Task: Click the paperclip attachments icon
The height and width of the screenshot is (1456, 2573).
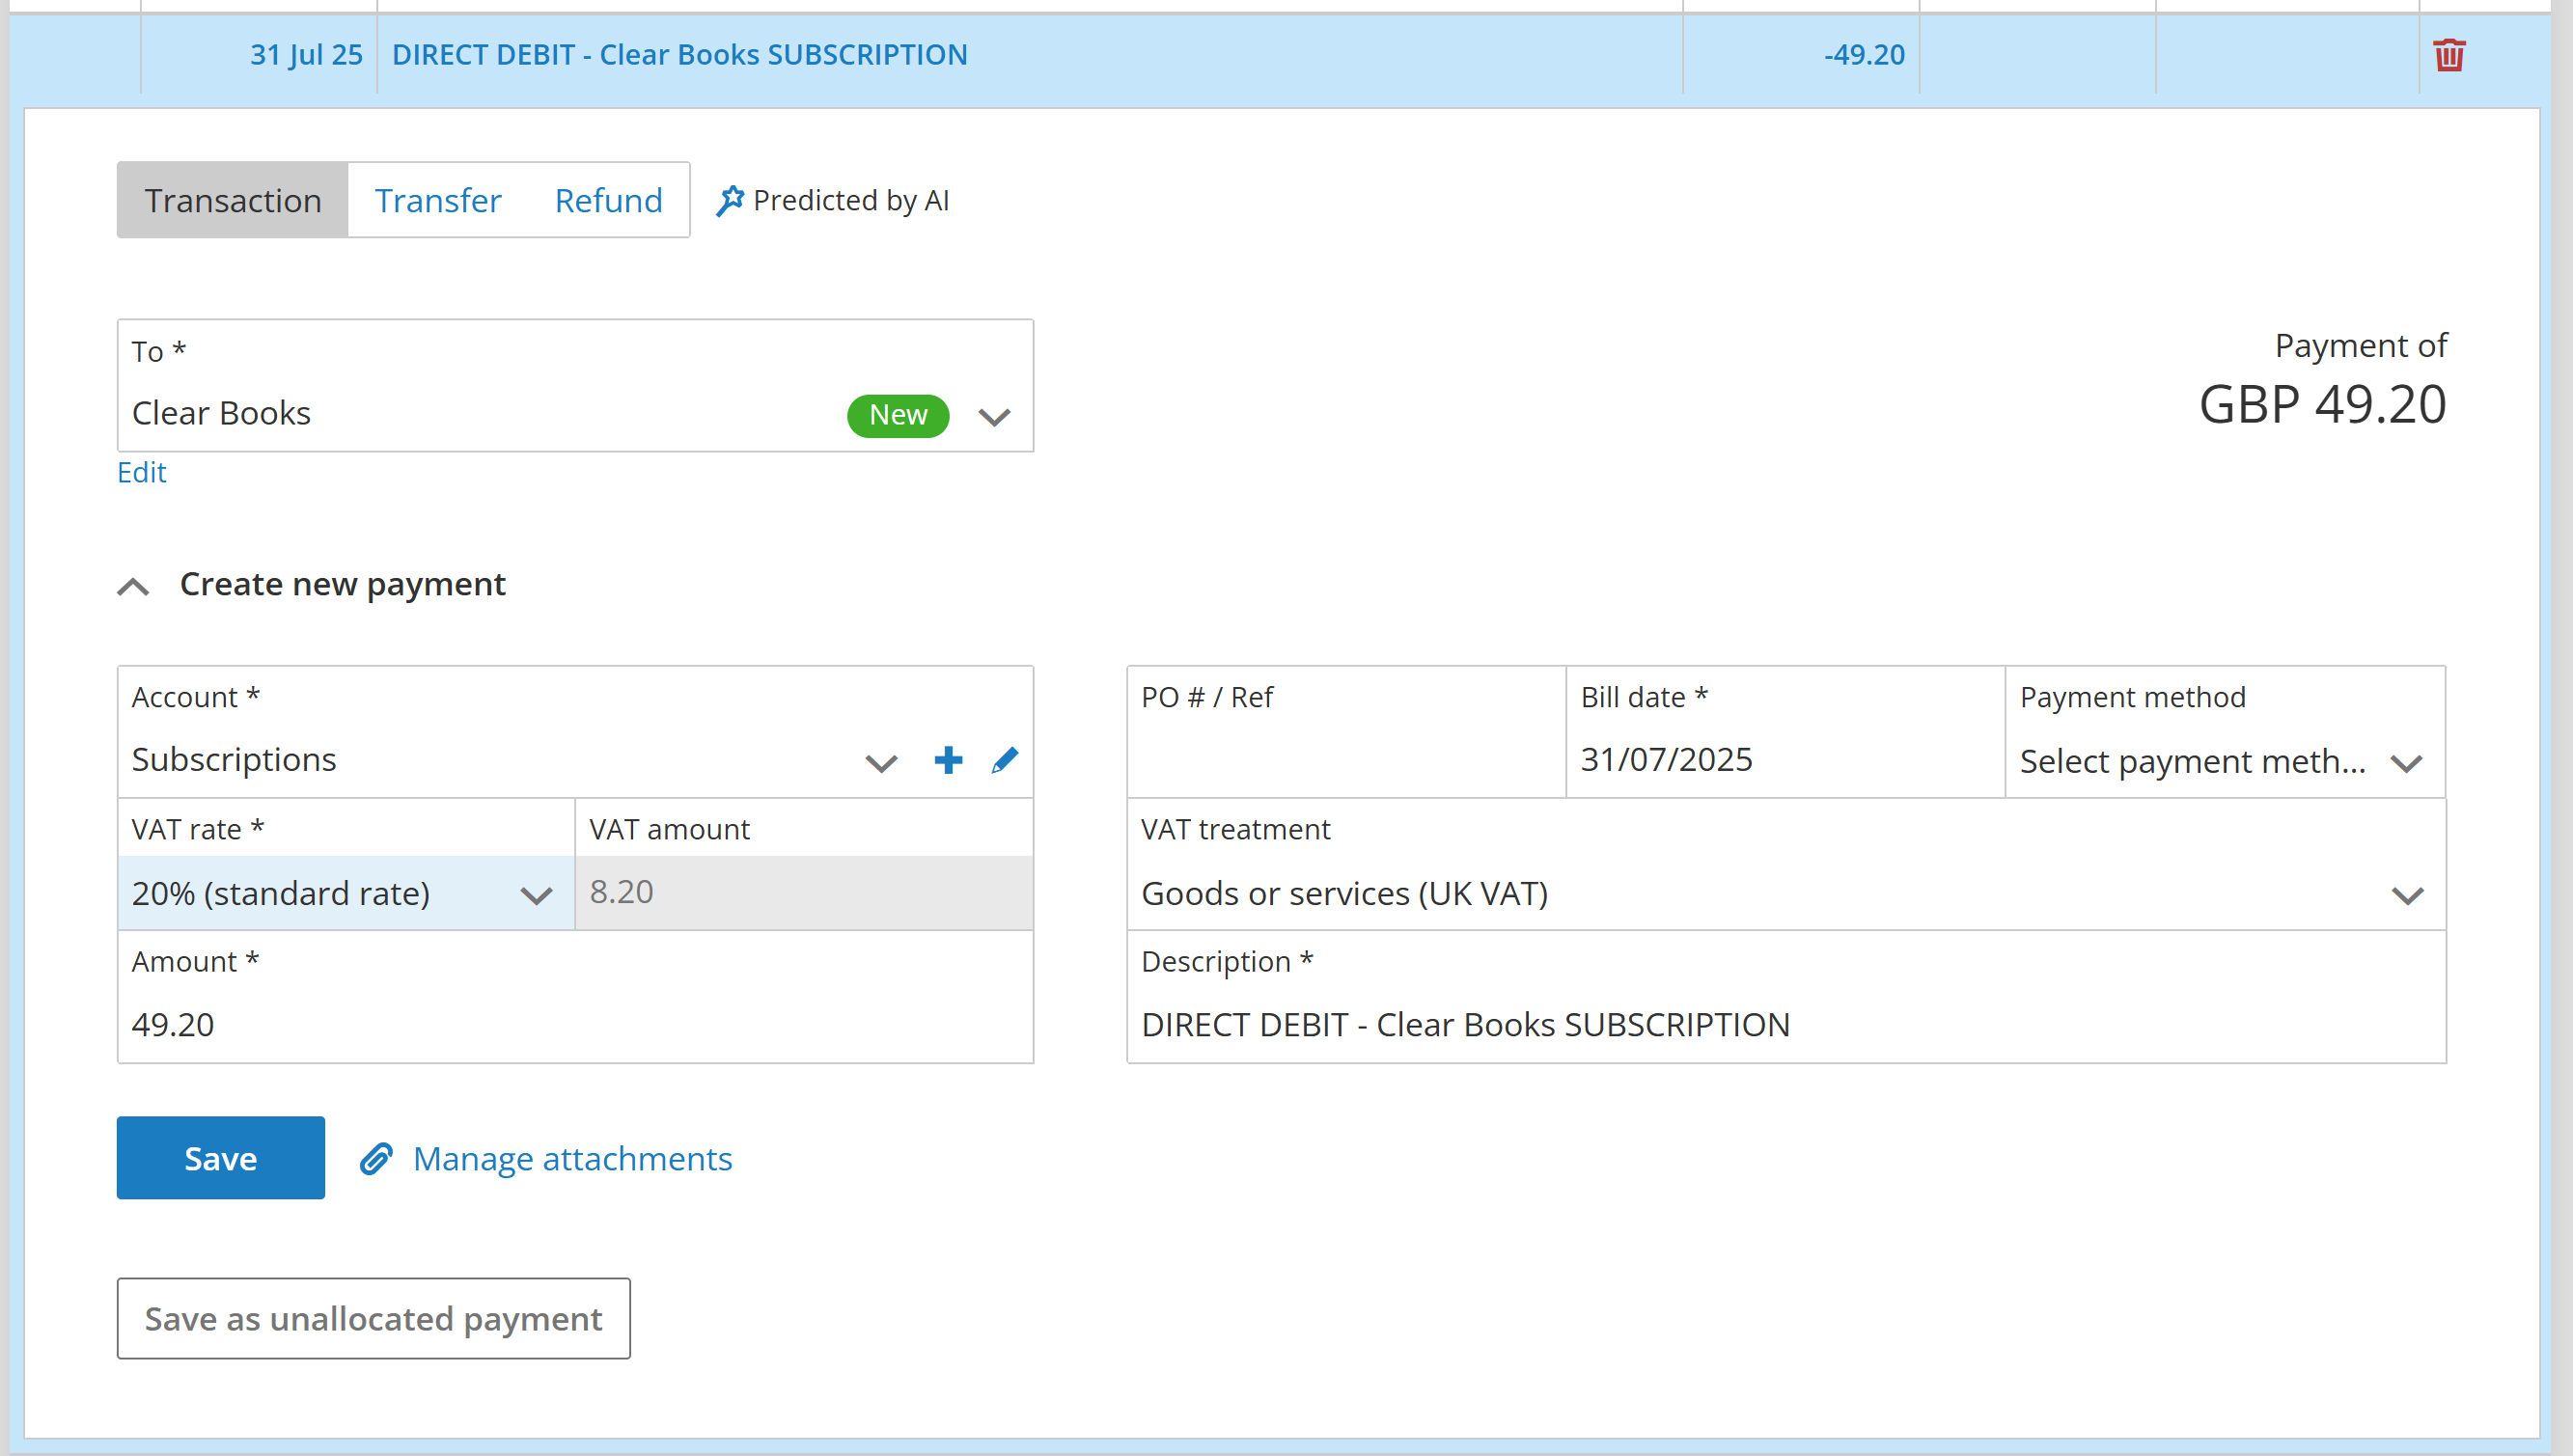Action: [377, 1158]
